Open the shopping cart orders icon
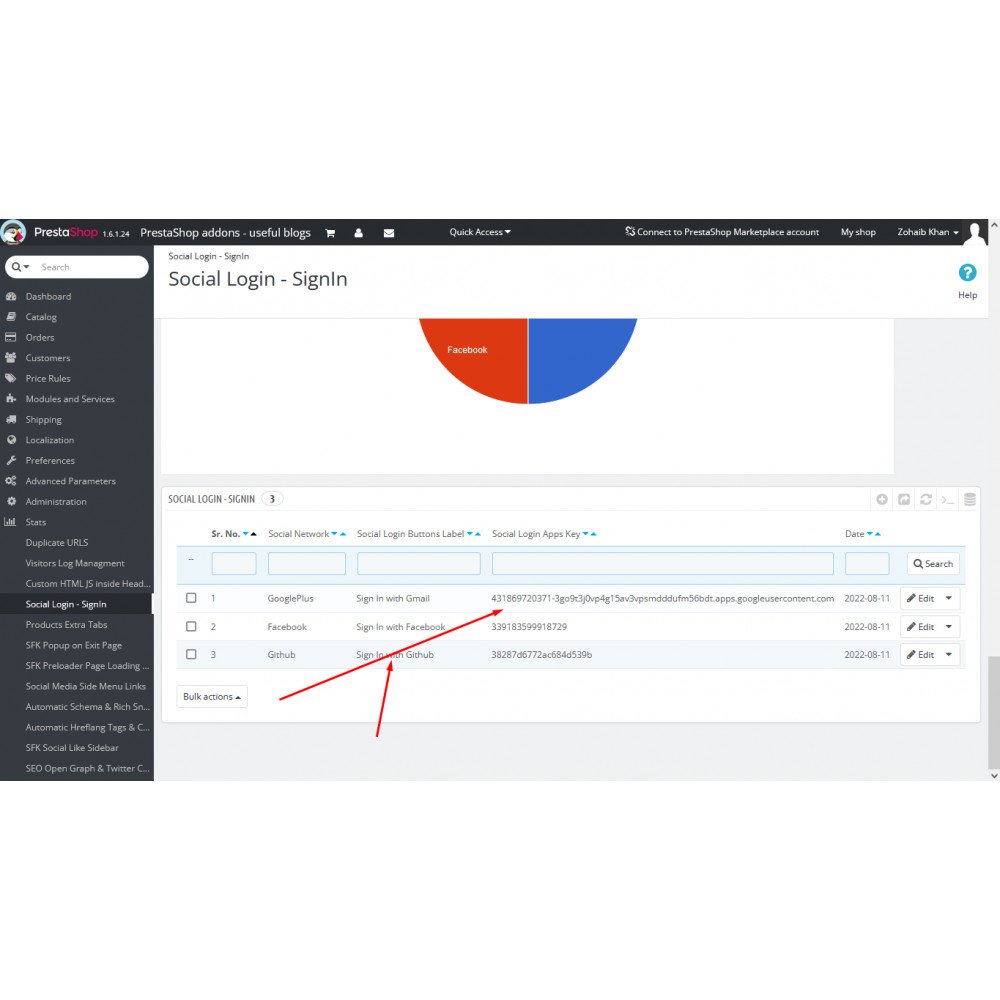 coord(330,233)
